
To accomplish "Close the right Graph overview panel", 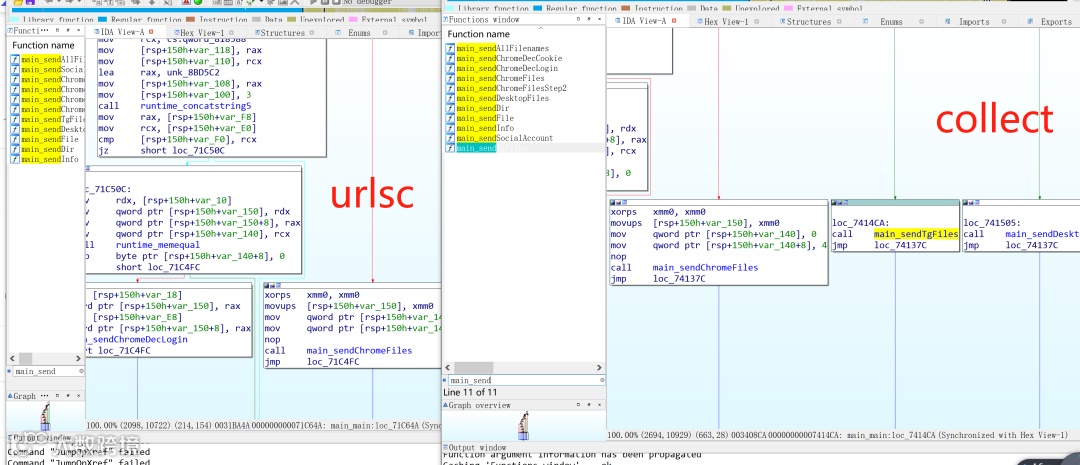I will tap(601, 405).
